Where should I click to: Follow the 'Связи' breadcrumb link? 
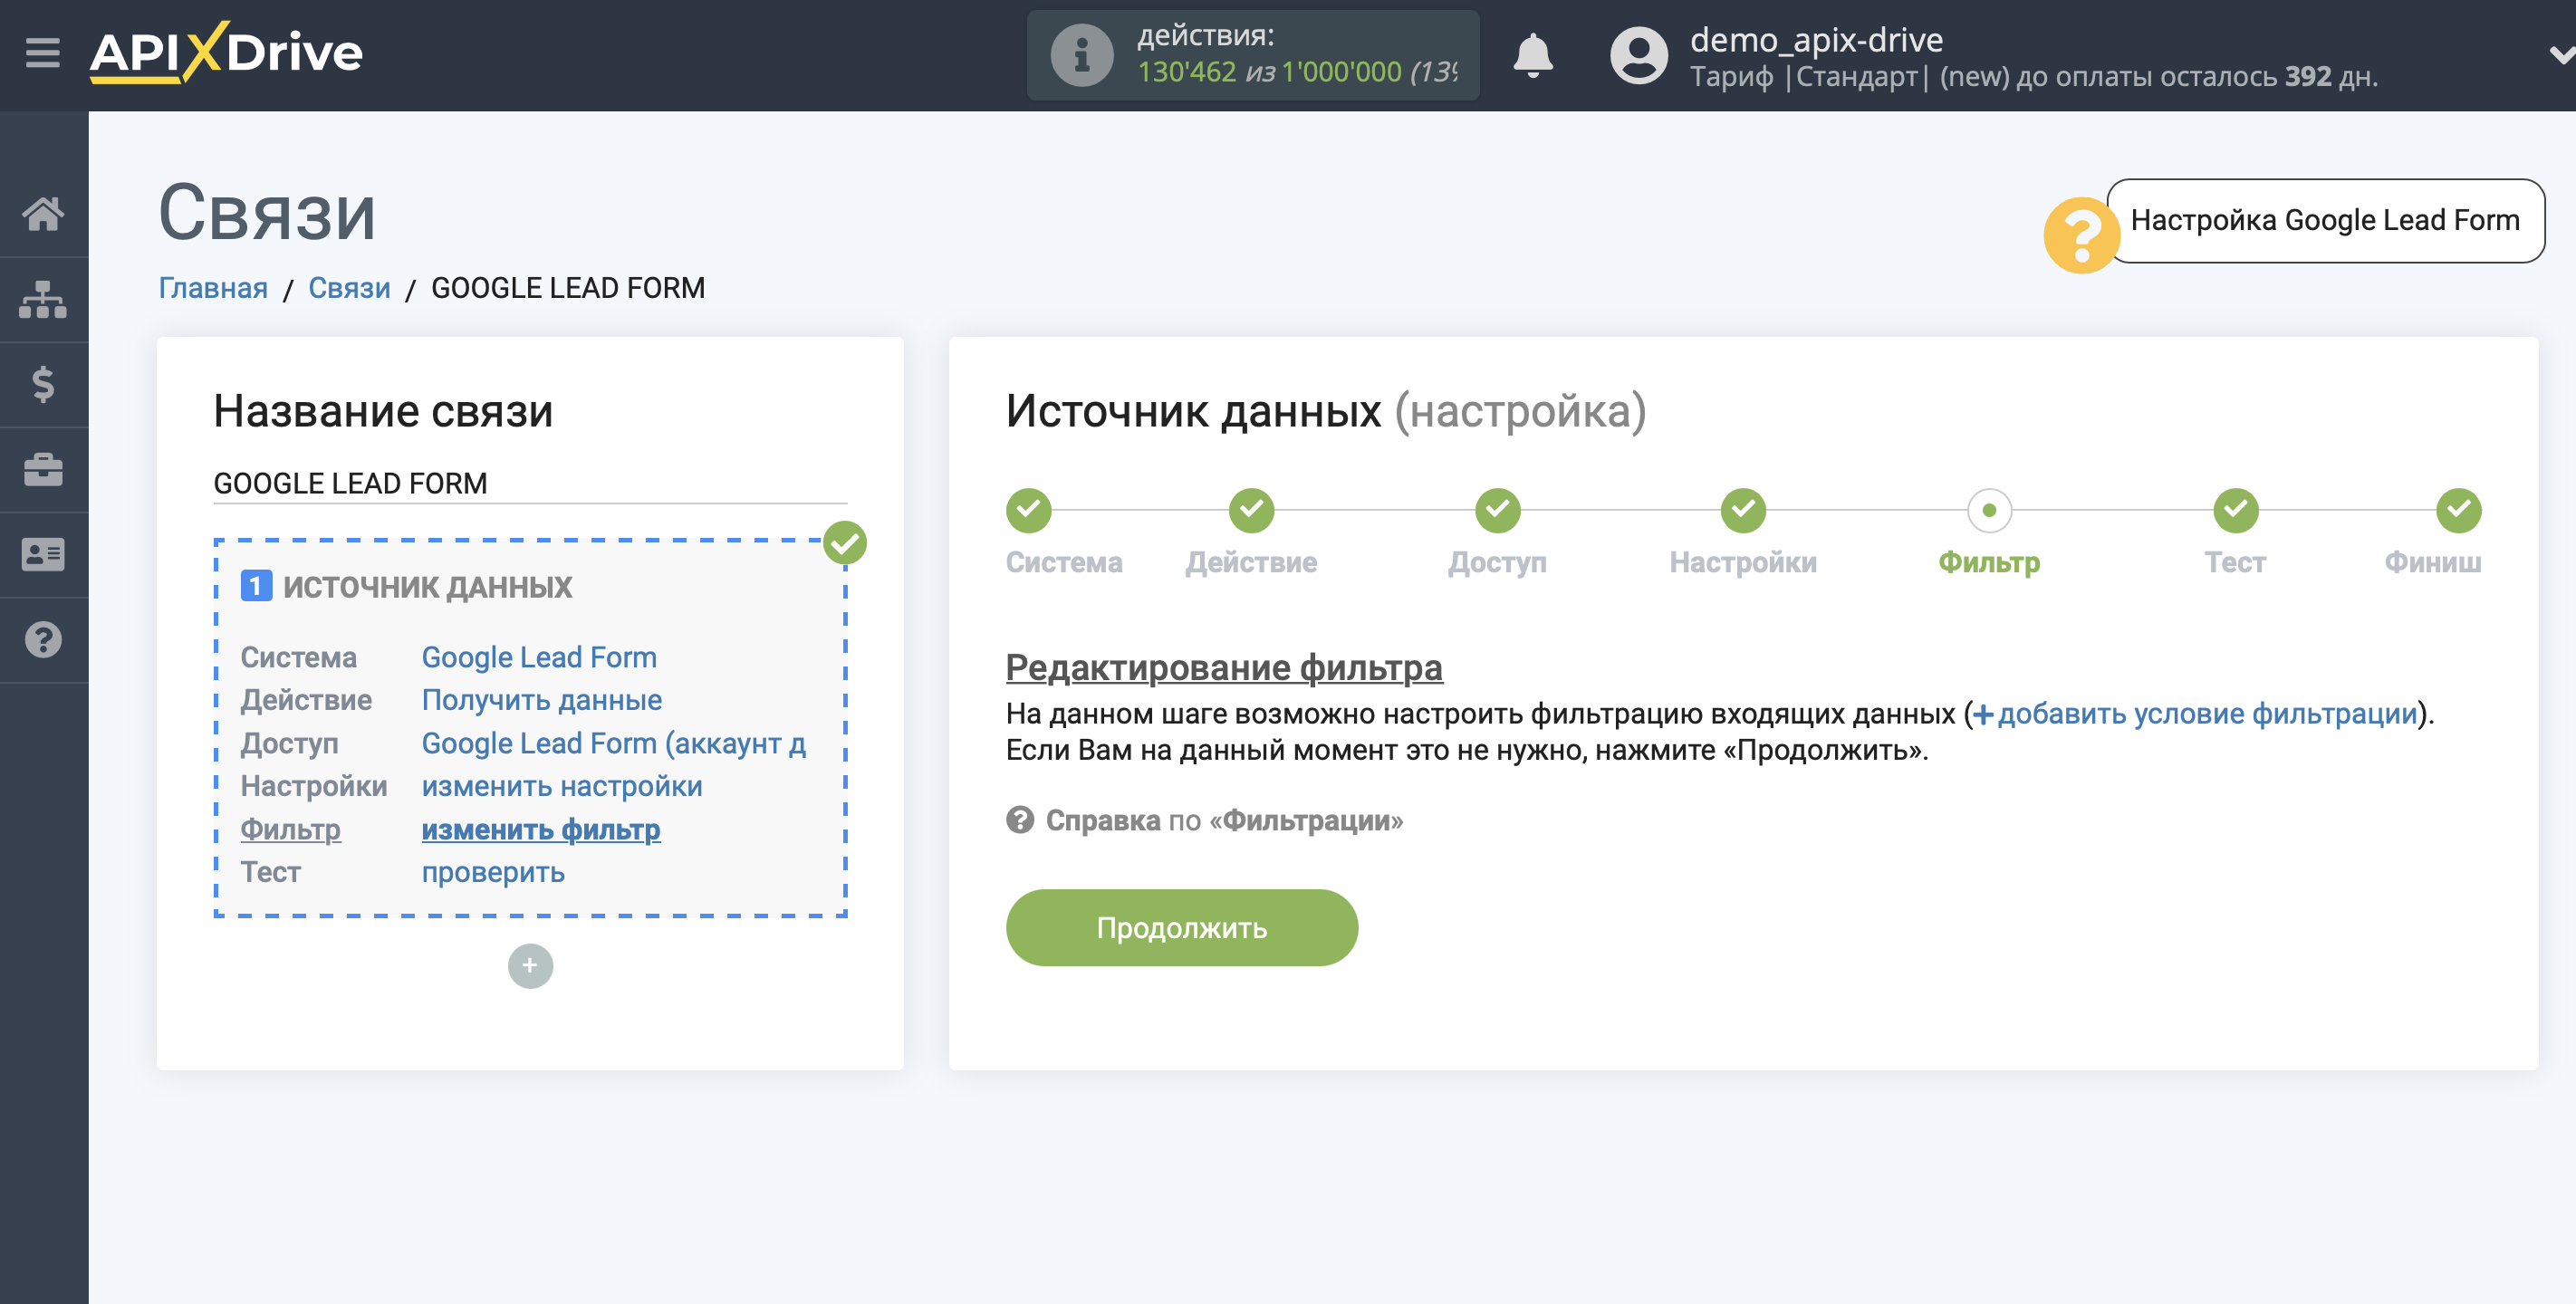click(349, 288)
